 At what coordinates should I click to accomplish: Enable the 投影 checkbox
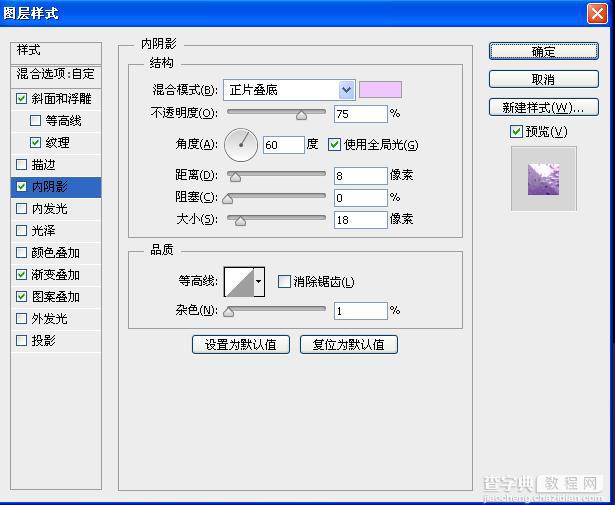pyautogui.click(x=22, y=340)
